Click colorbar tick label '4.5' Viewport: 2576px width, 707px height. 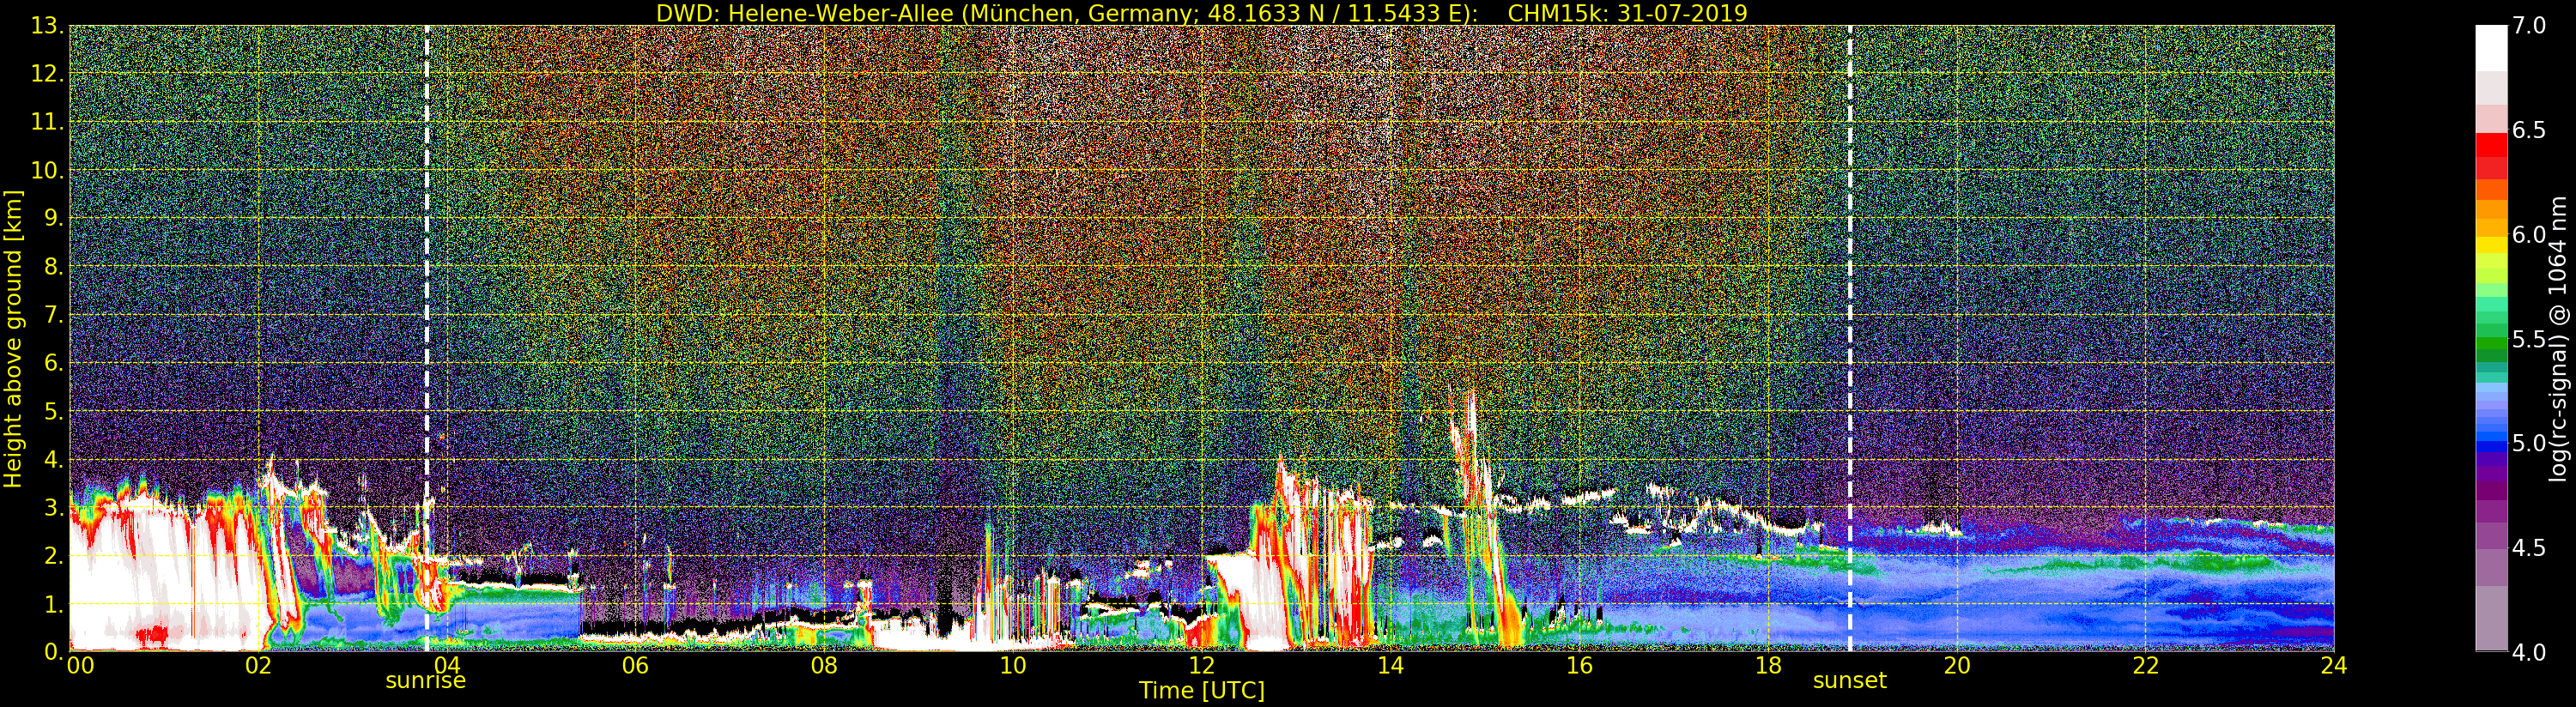[x=2529, y=548]
